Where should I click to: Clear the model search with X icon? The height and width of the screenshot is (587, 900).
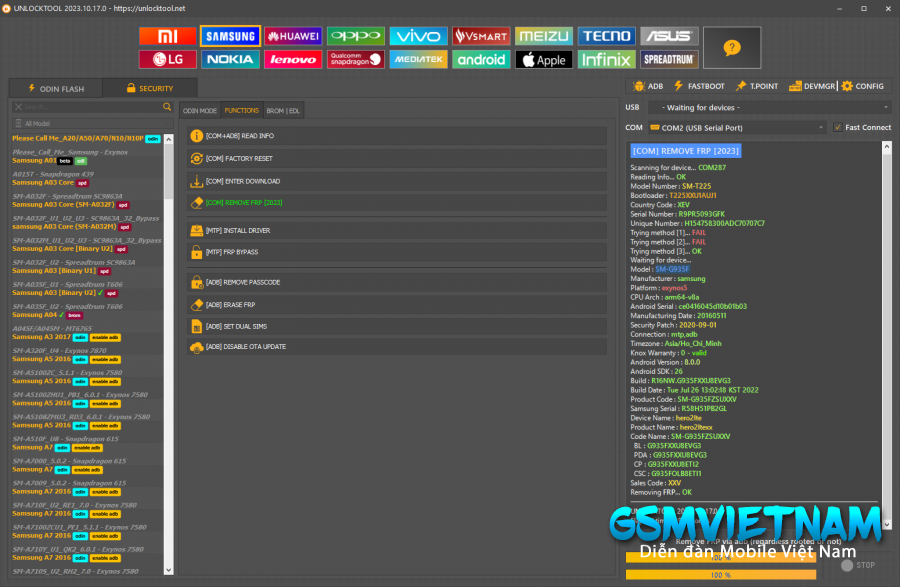point(18,107)
